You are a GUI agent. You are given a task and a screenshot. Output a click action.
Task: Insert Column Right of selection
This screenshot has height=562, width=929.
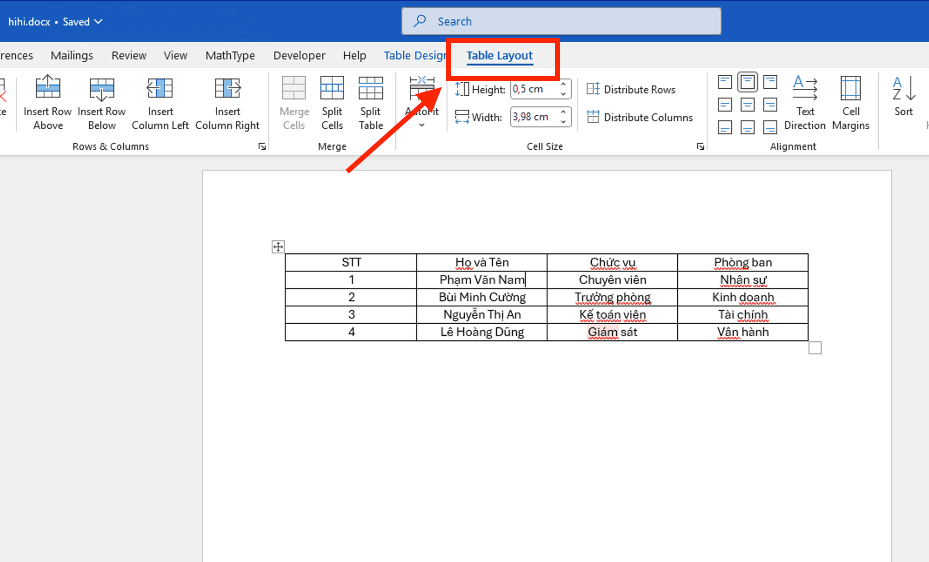(x=228, y=102)
